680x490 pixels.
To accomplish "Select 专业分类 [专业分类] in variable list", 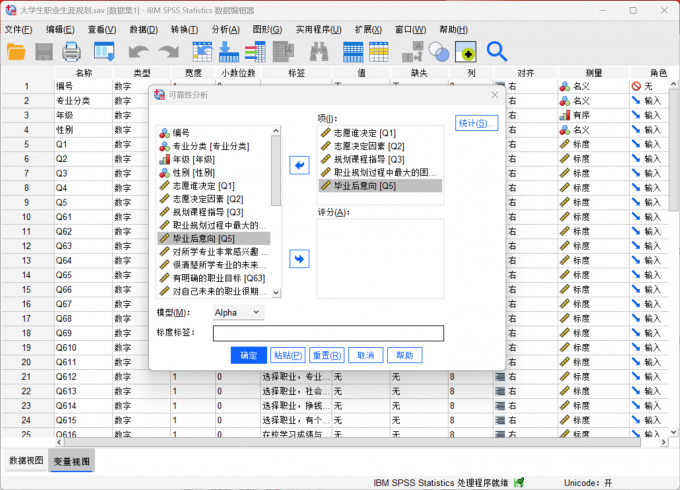I will 214,146.
